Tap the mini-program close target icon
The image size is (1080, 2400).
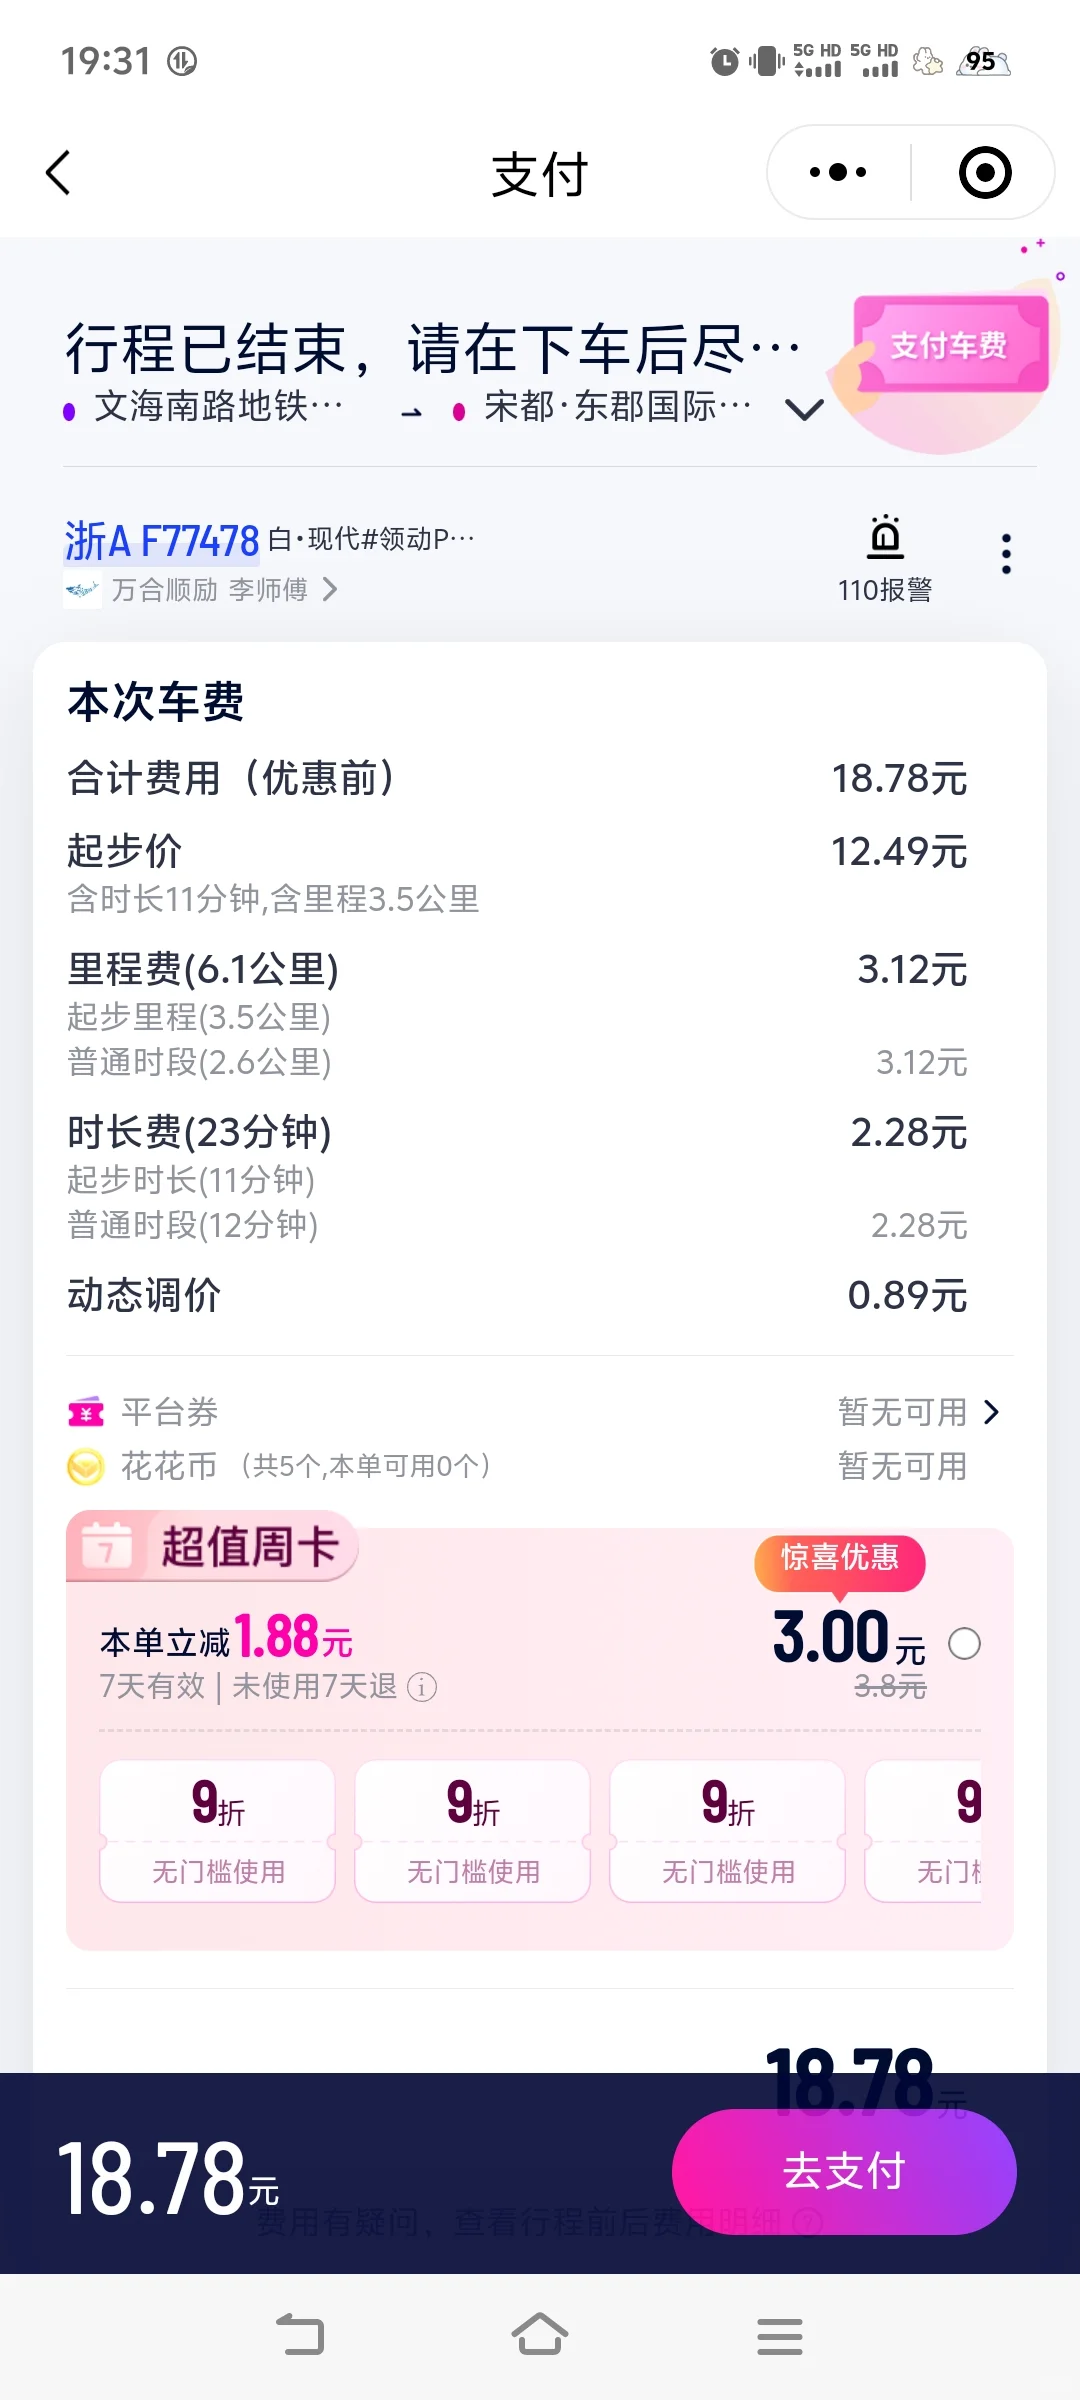(985, 172)
